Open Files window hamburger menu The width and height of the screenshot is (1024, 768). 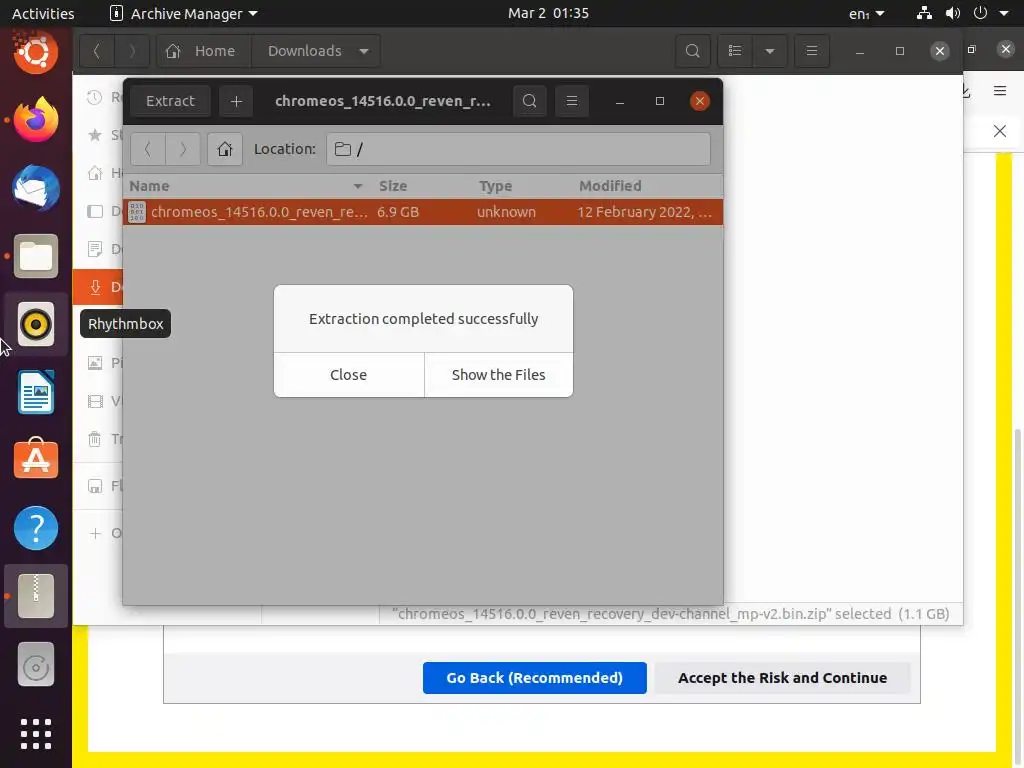click(x=812, y=51)
